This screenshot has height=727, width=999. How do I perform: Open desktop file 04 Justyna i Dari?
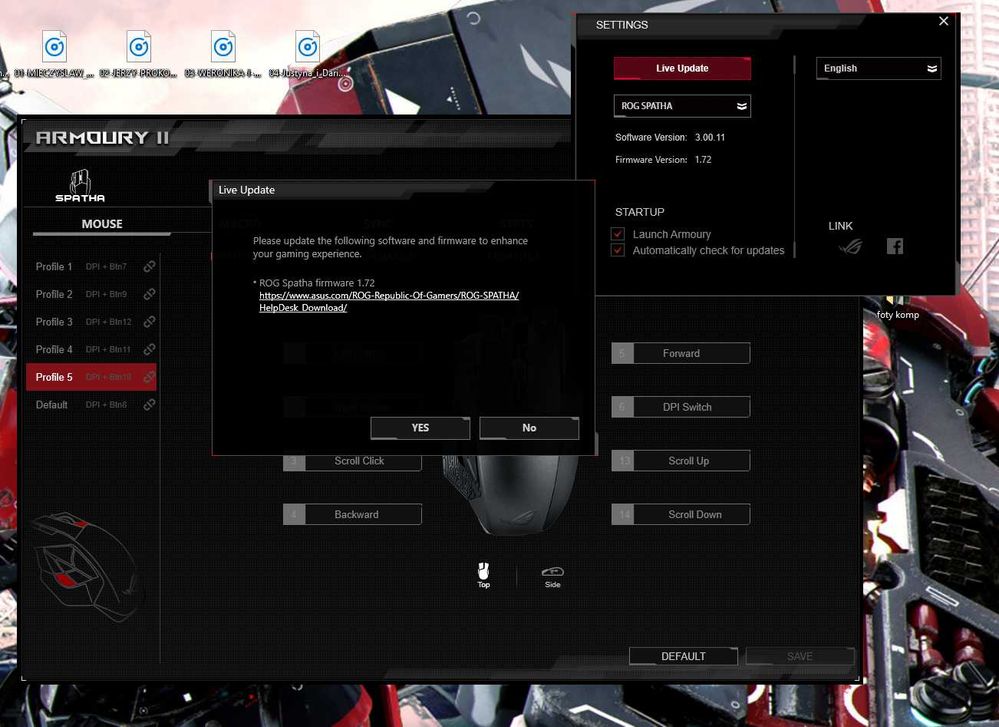pos(308,54)
